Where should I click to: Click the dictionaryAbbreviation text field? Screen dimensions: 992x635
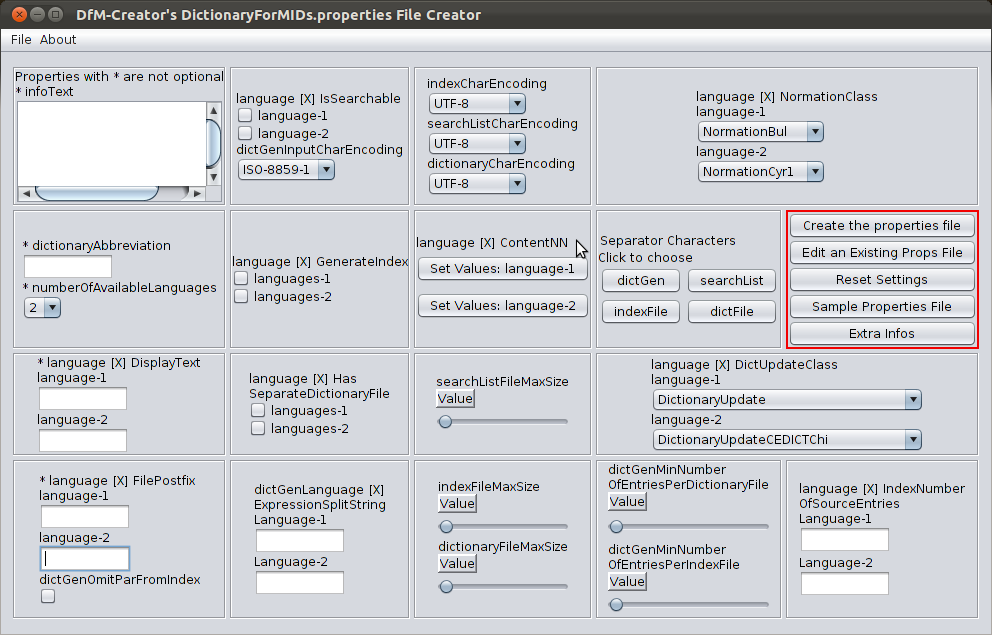coord(68,267)
